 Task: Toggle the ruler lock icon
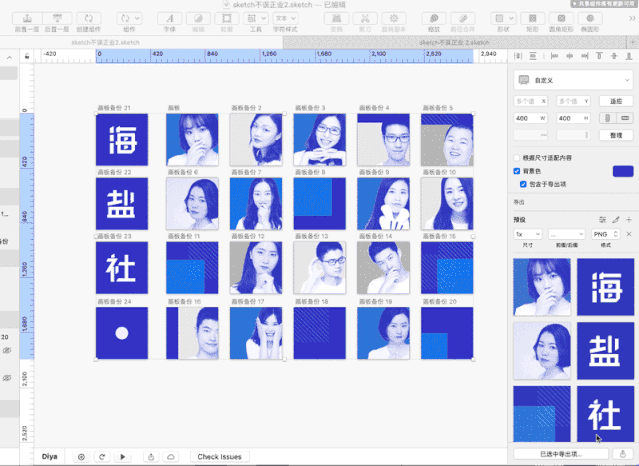(27, 56)
